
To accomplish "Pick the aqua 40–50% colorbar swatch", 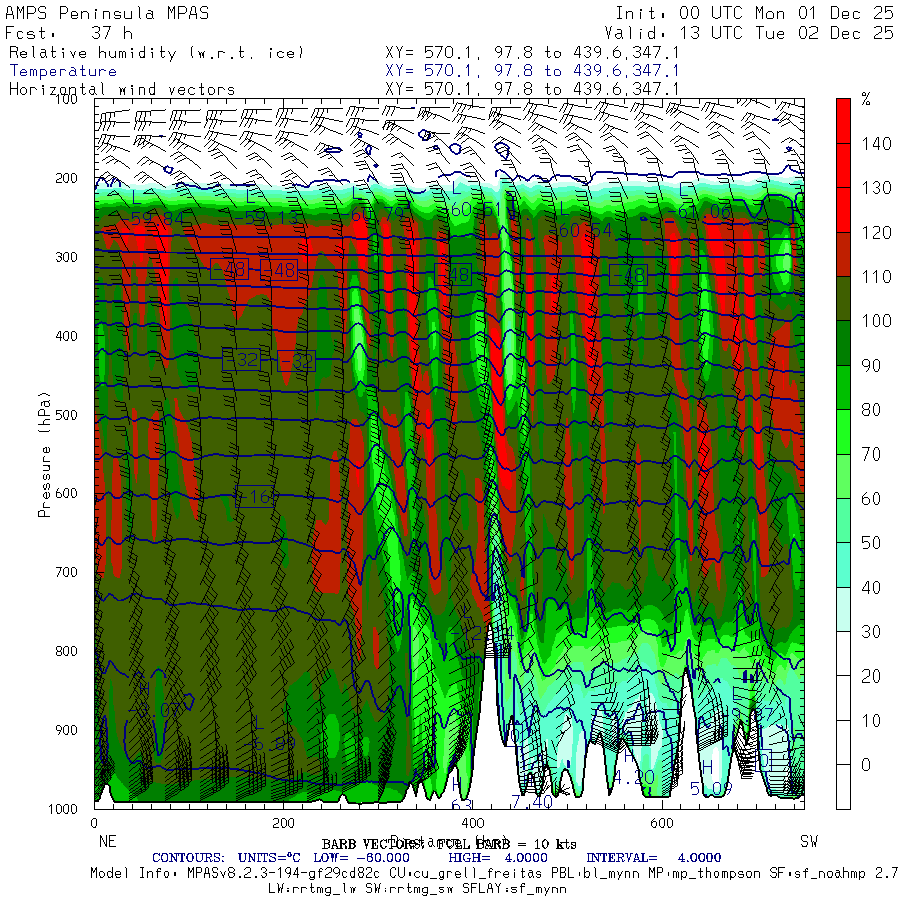I will 843,565.
